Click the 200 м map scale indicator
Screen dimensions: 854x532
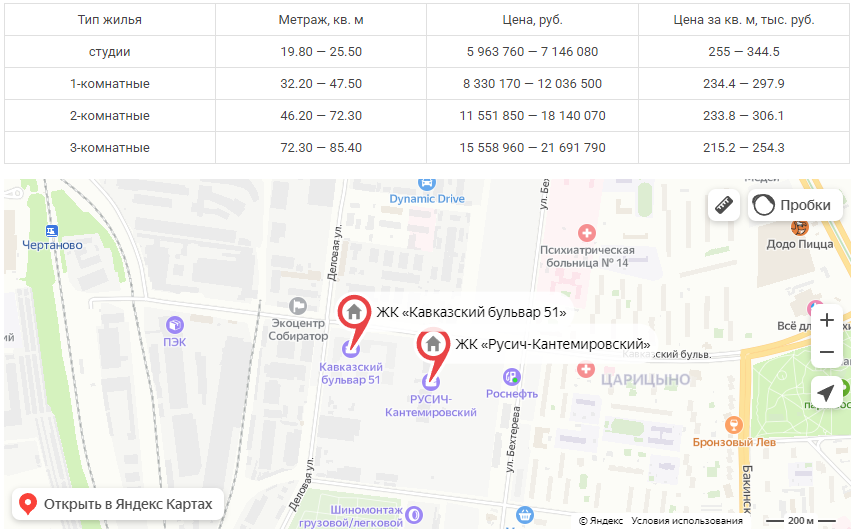pyautogui.click(x=801, y=521)
